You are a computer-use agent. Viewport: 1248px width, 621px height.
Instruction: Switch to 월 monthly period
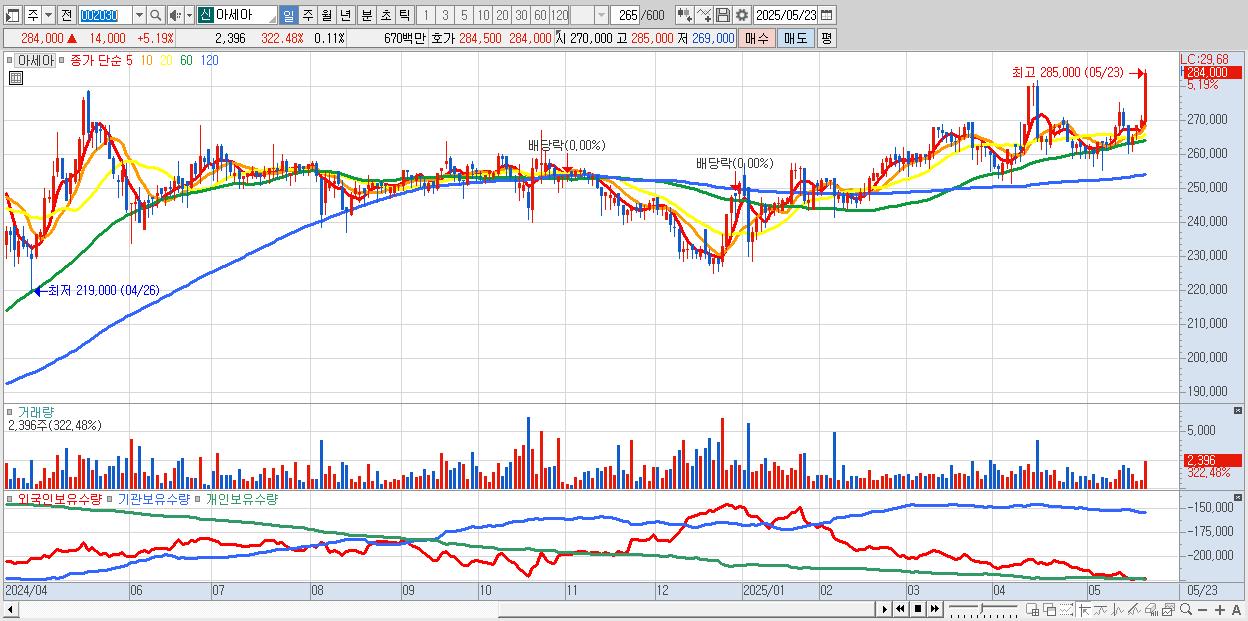(326, 15)
